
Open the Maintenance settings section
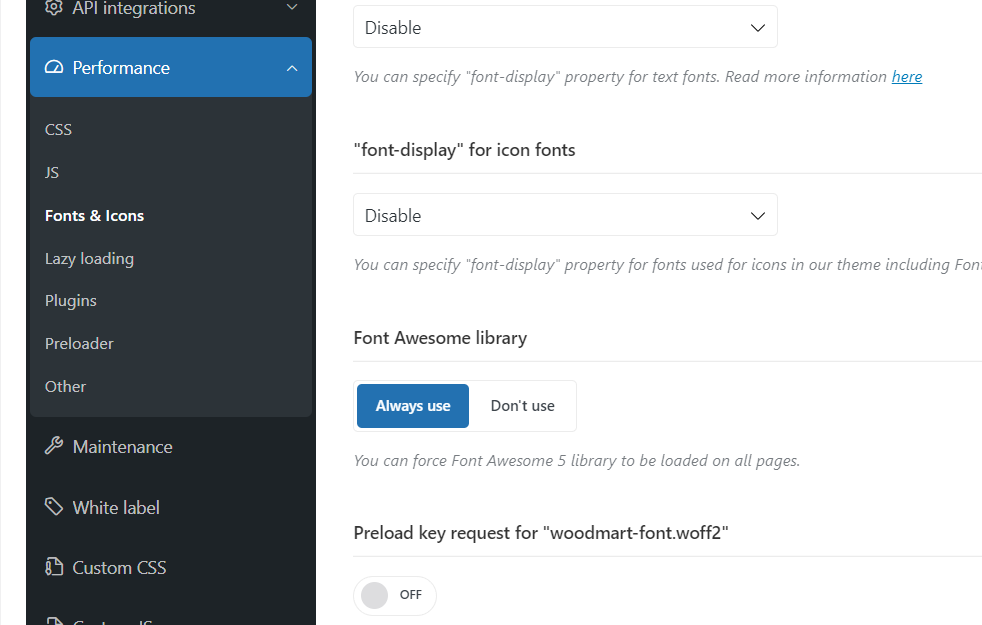[122, 447]
